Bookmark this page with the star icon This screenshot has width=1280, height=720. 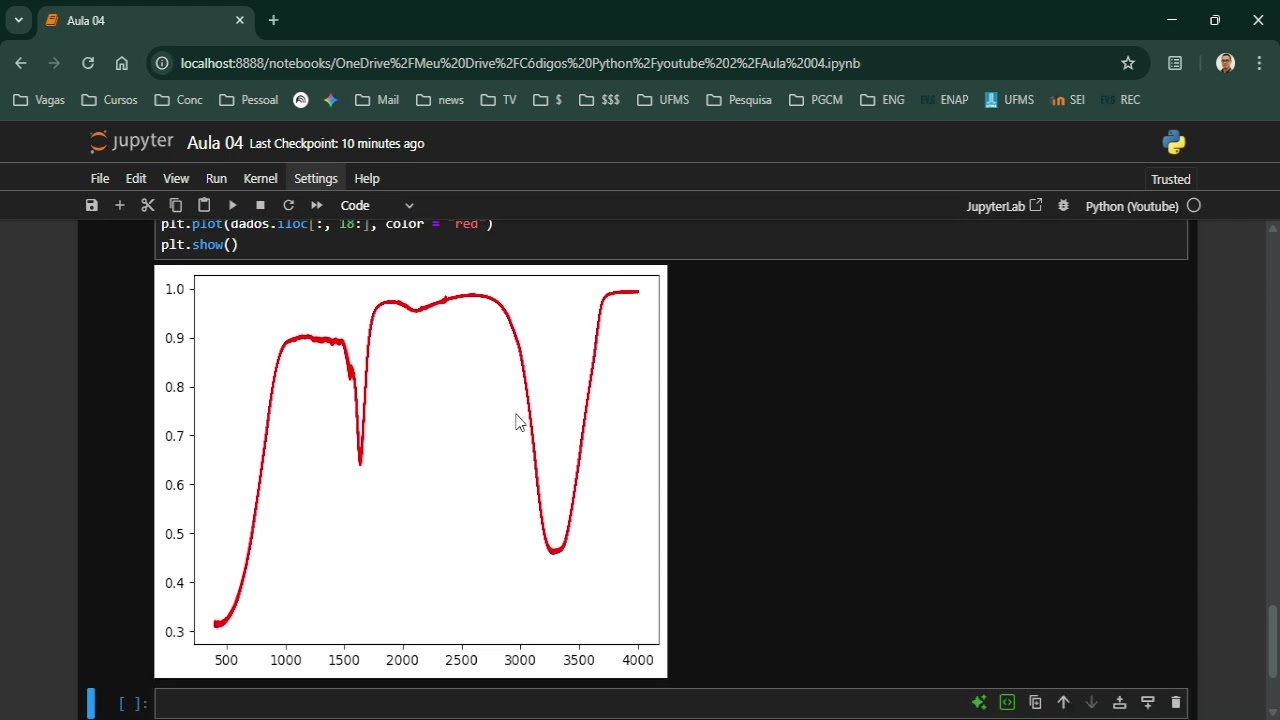pos(1128,63)
